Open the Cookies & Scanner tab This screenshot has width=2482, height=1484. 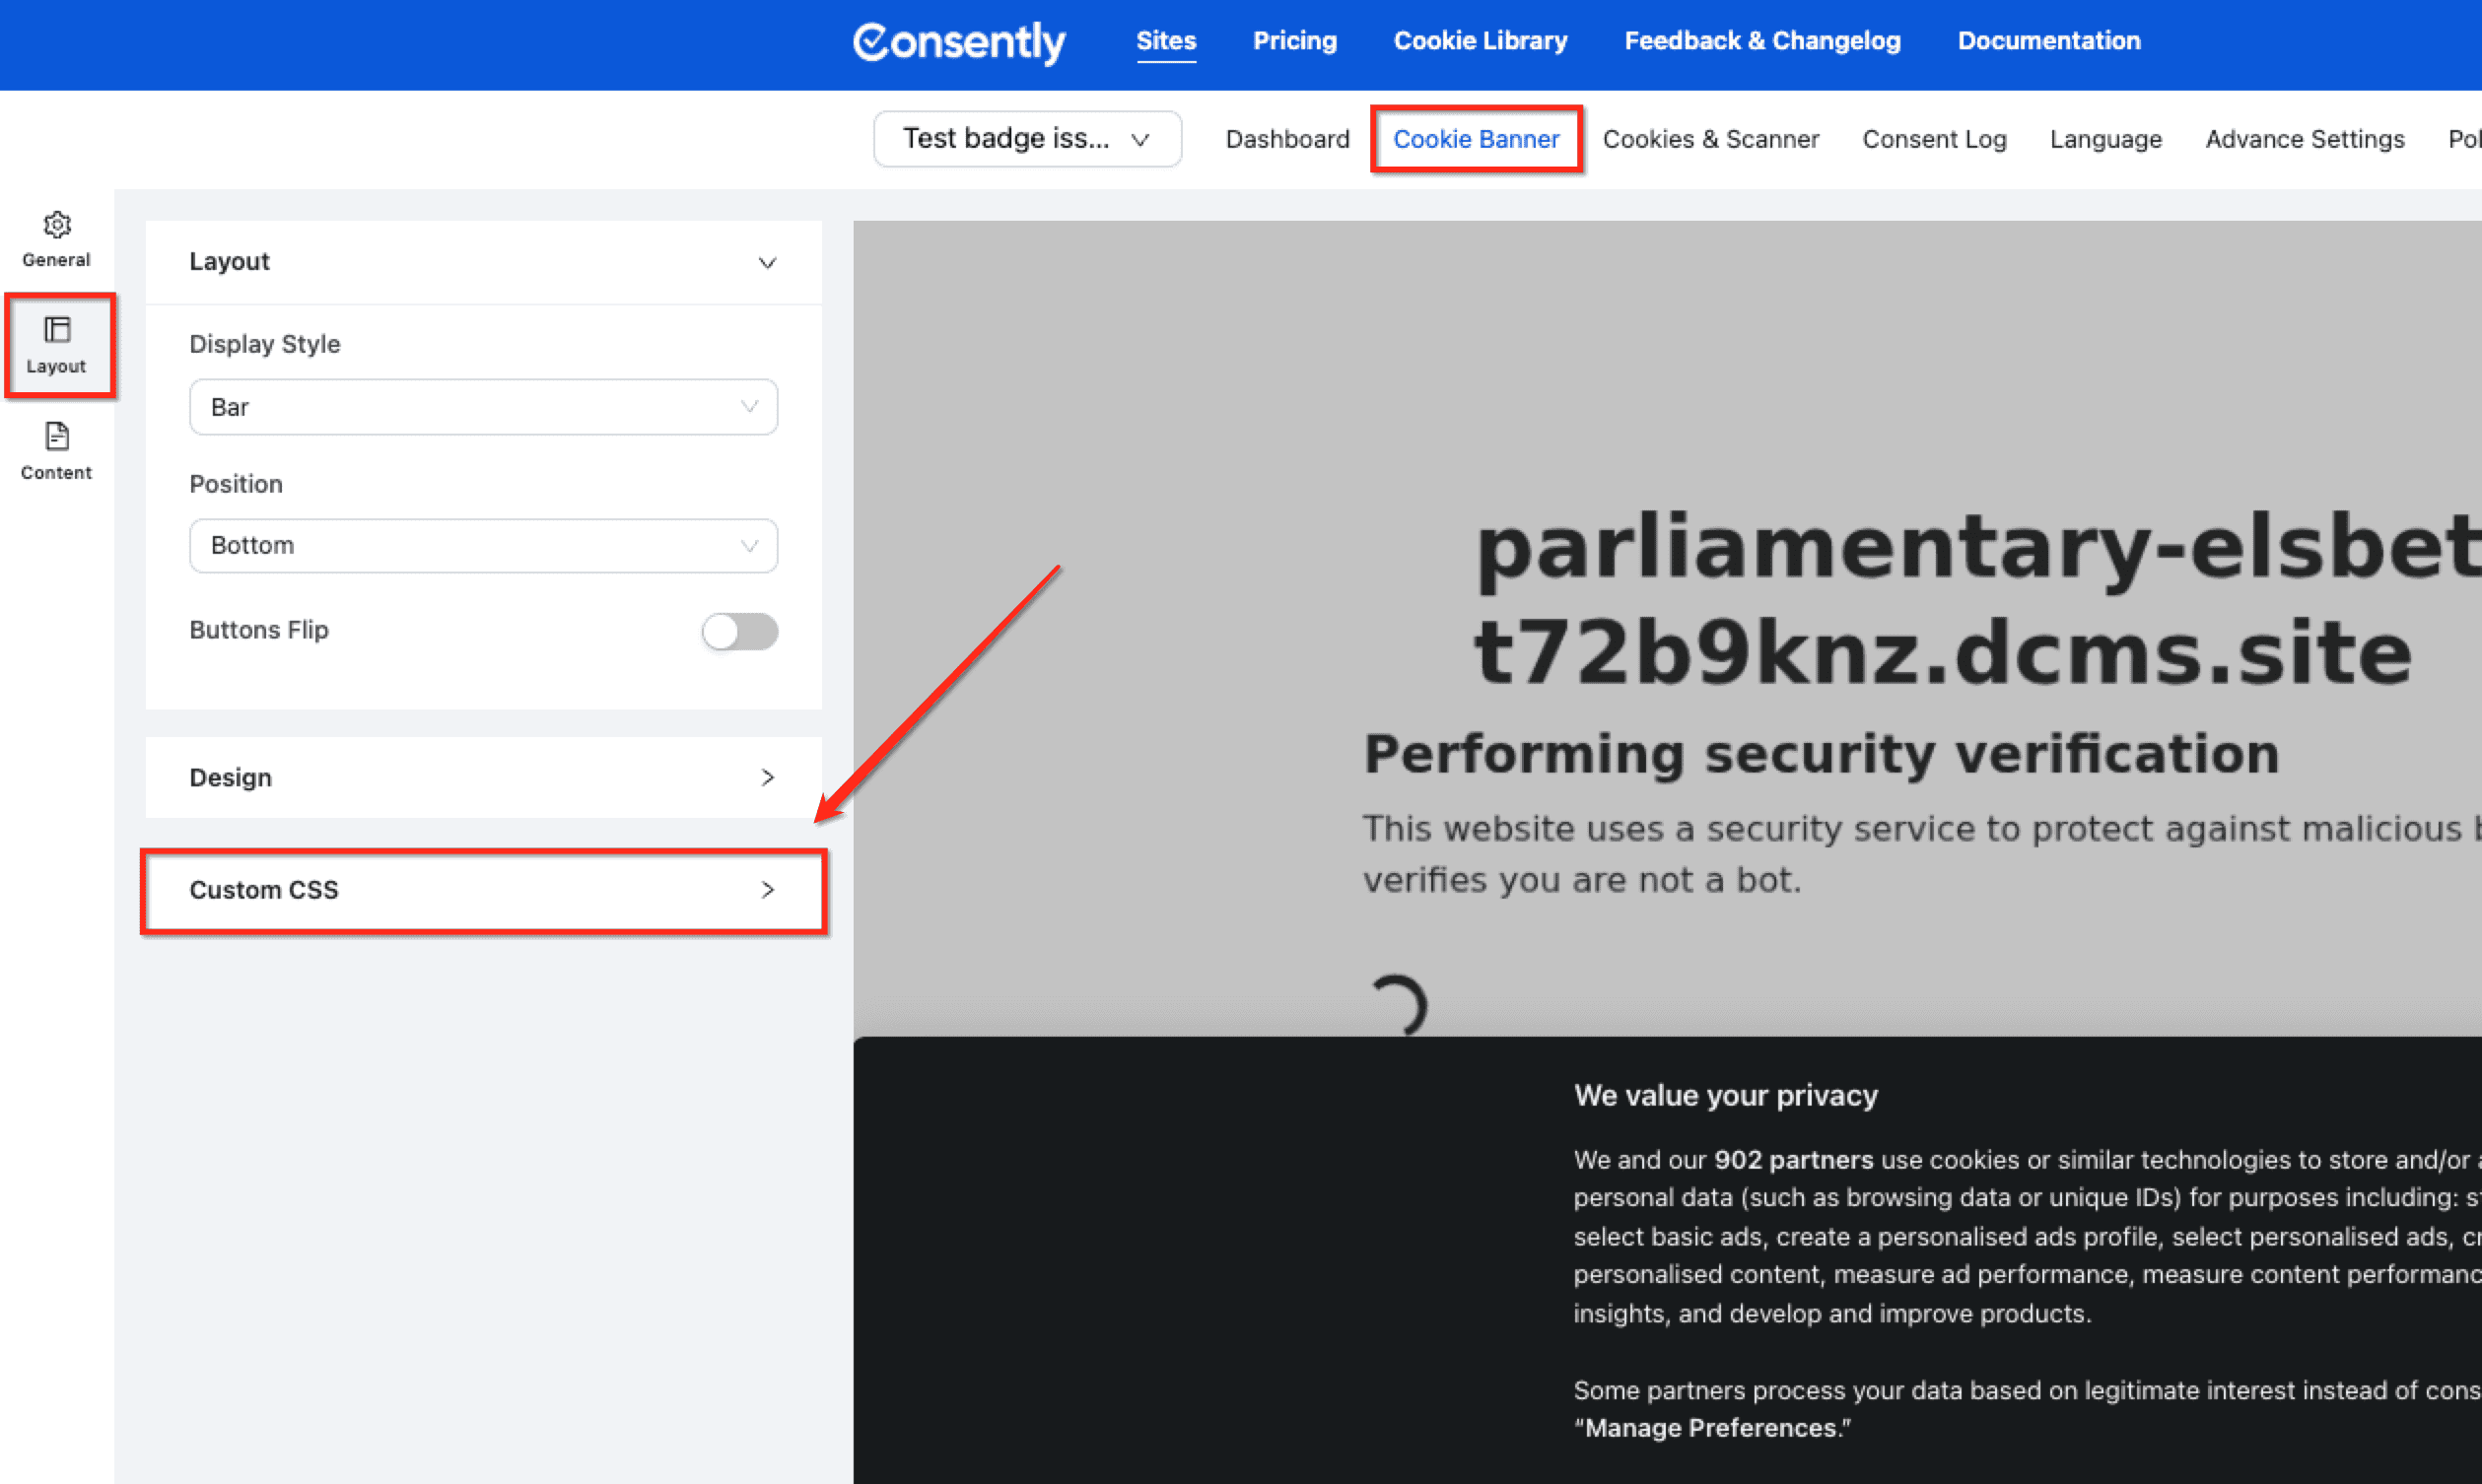[1711, 139]
